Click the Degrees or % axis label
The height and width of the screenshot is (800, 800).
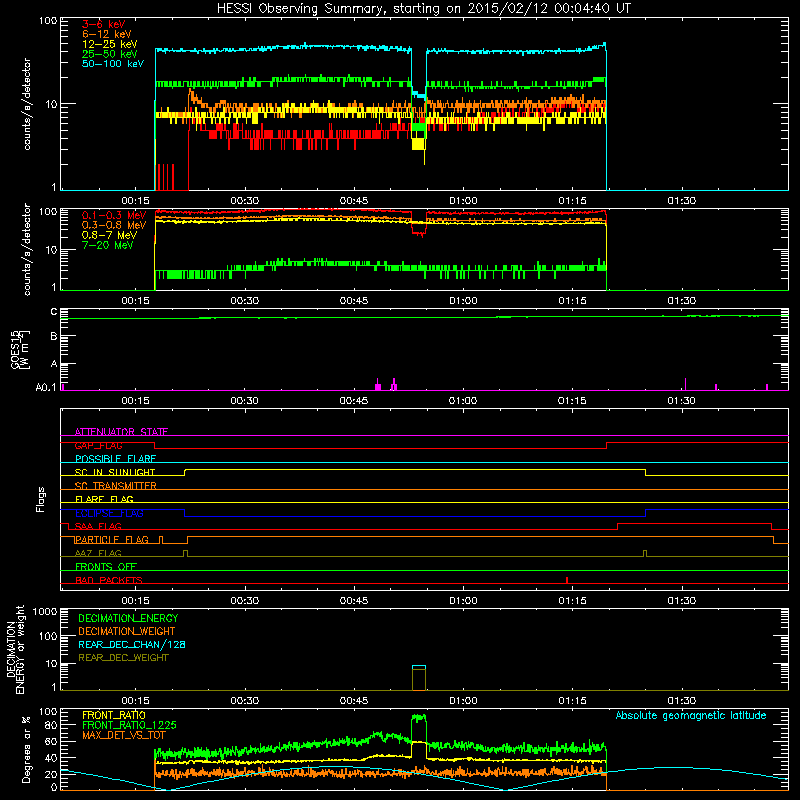pyautogui.click(x=26, y=749)
